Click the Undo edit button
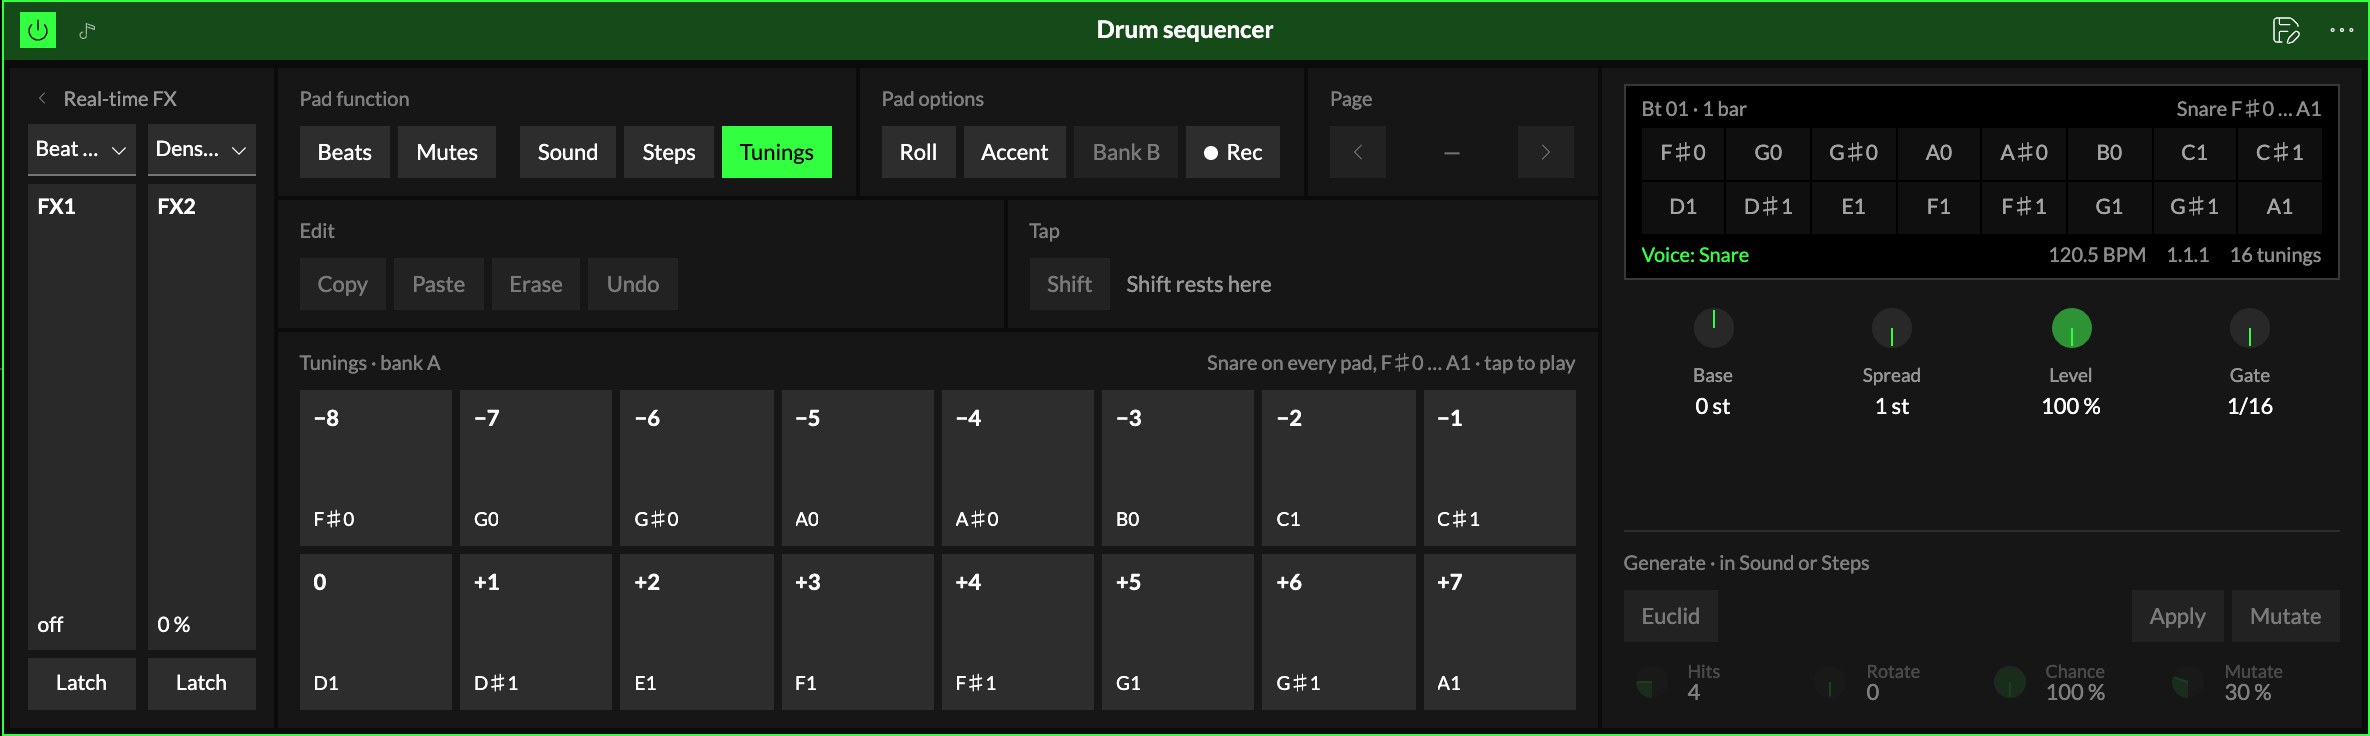The height and width of the screenshot is (736, 2370). 633,284
